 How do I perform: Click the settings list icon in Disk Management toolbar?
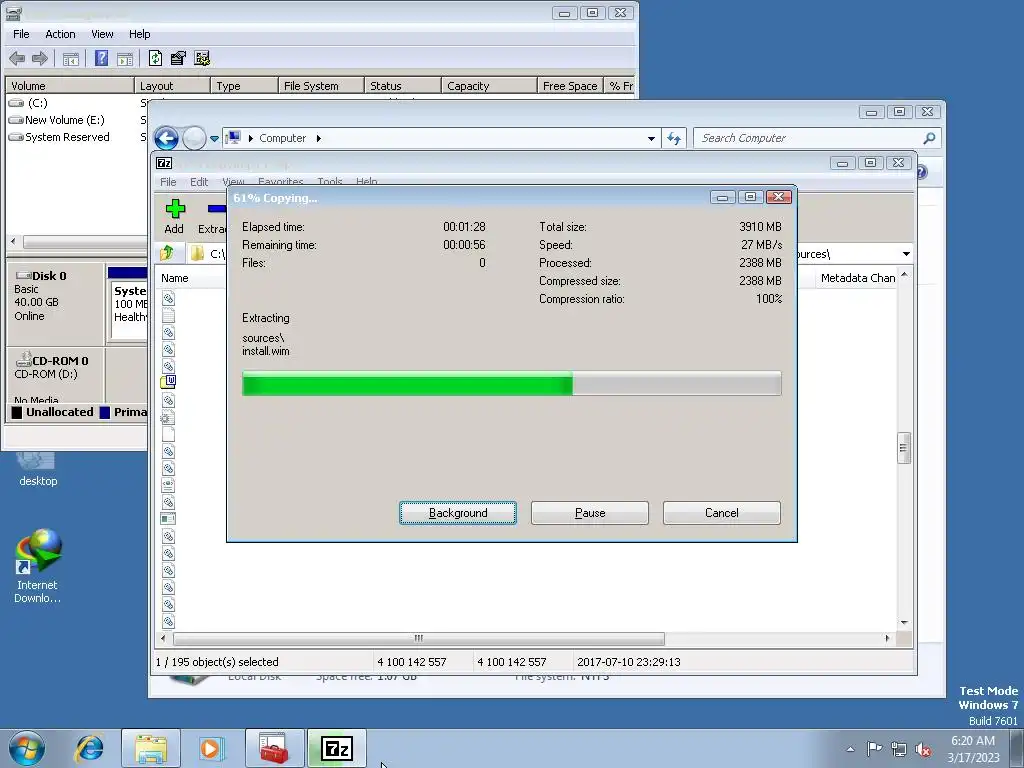(202, 58)
